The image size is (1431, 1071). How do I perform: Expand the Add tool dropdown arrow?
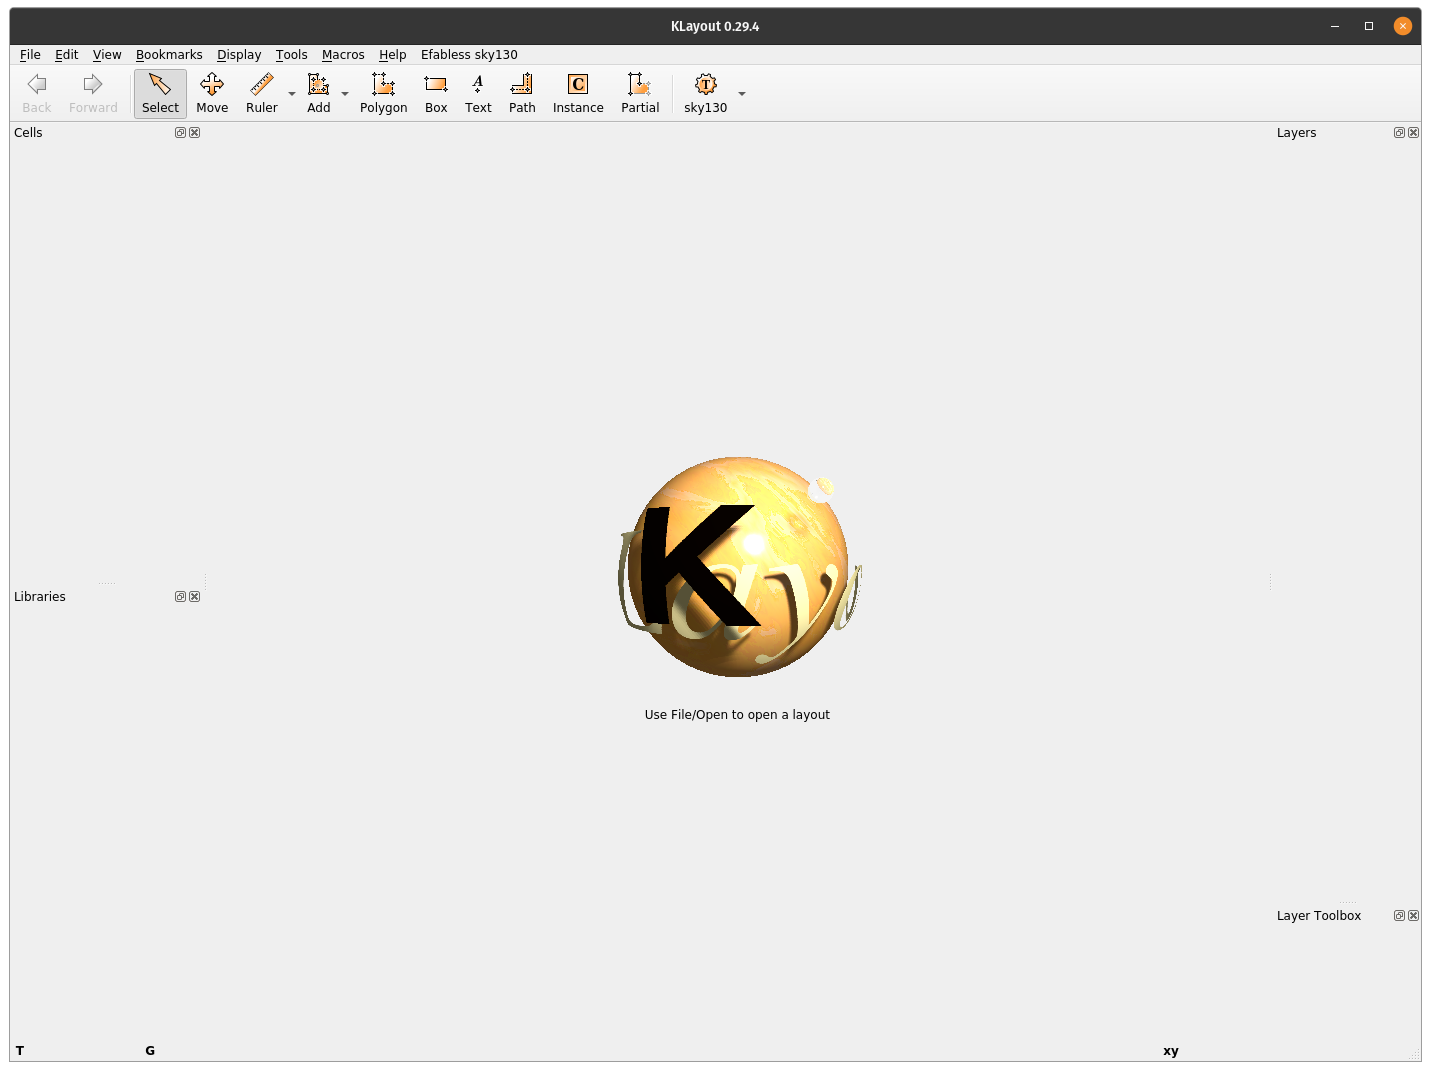coord(345,94)
